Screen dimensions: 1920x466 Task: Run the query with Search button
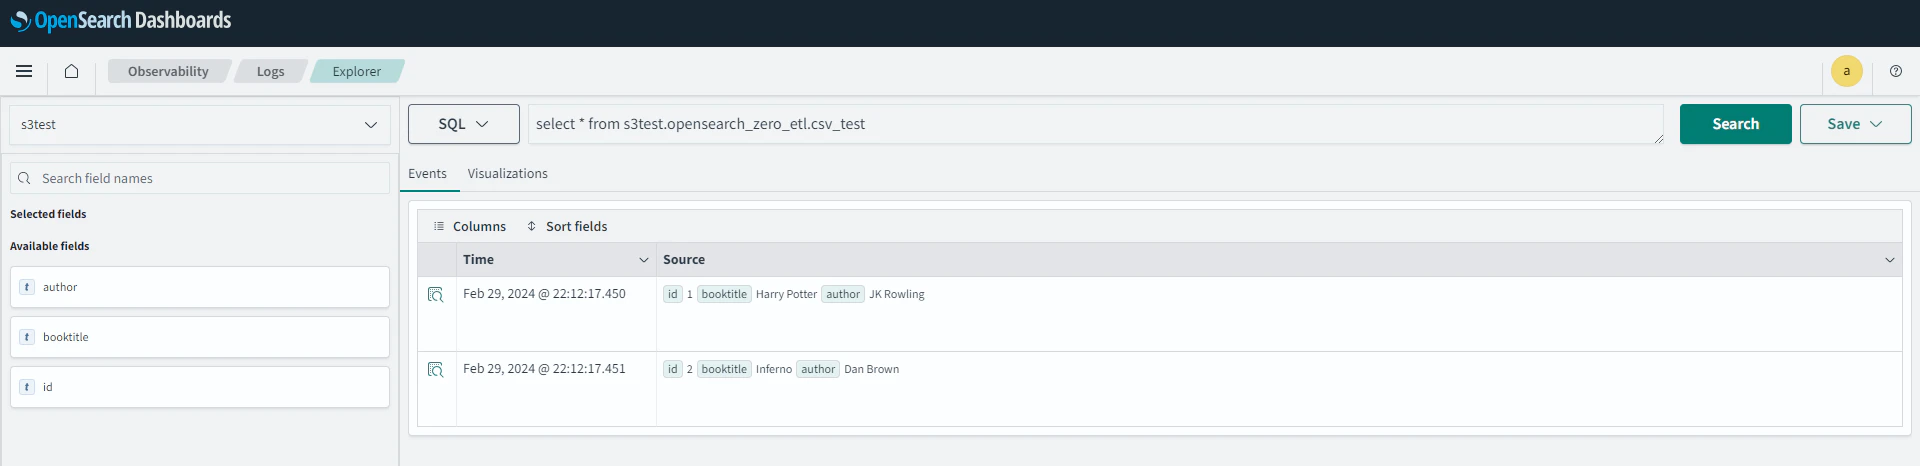[1736, 124]
